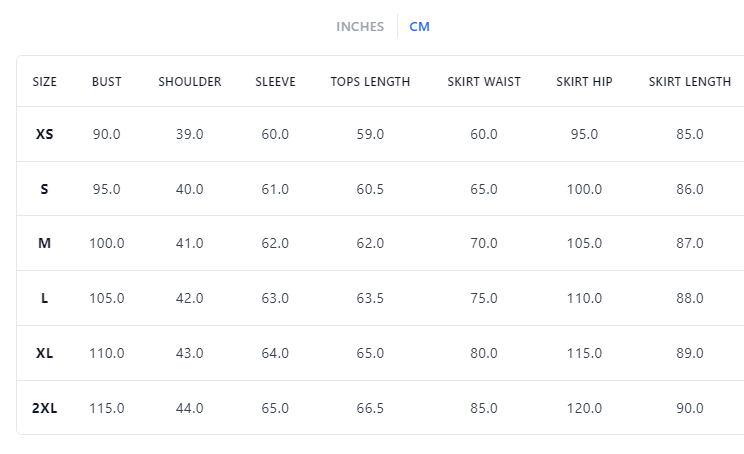This screenshot has width=744, height=454.
Task: Click the SKIRT HIP column header
Action: (584, 82)
